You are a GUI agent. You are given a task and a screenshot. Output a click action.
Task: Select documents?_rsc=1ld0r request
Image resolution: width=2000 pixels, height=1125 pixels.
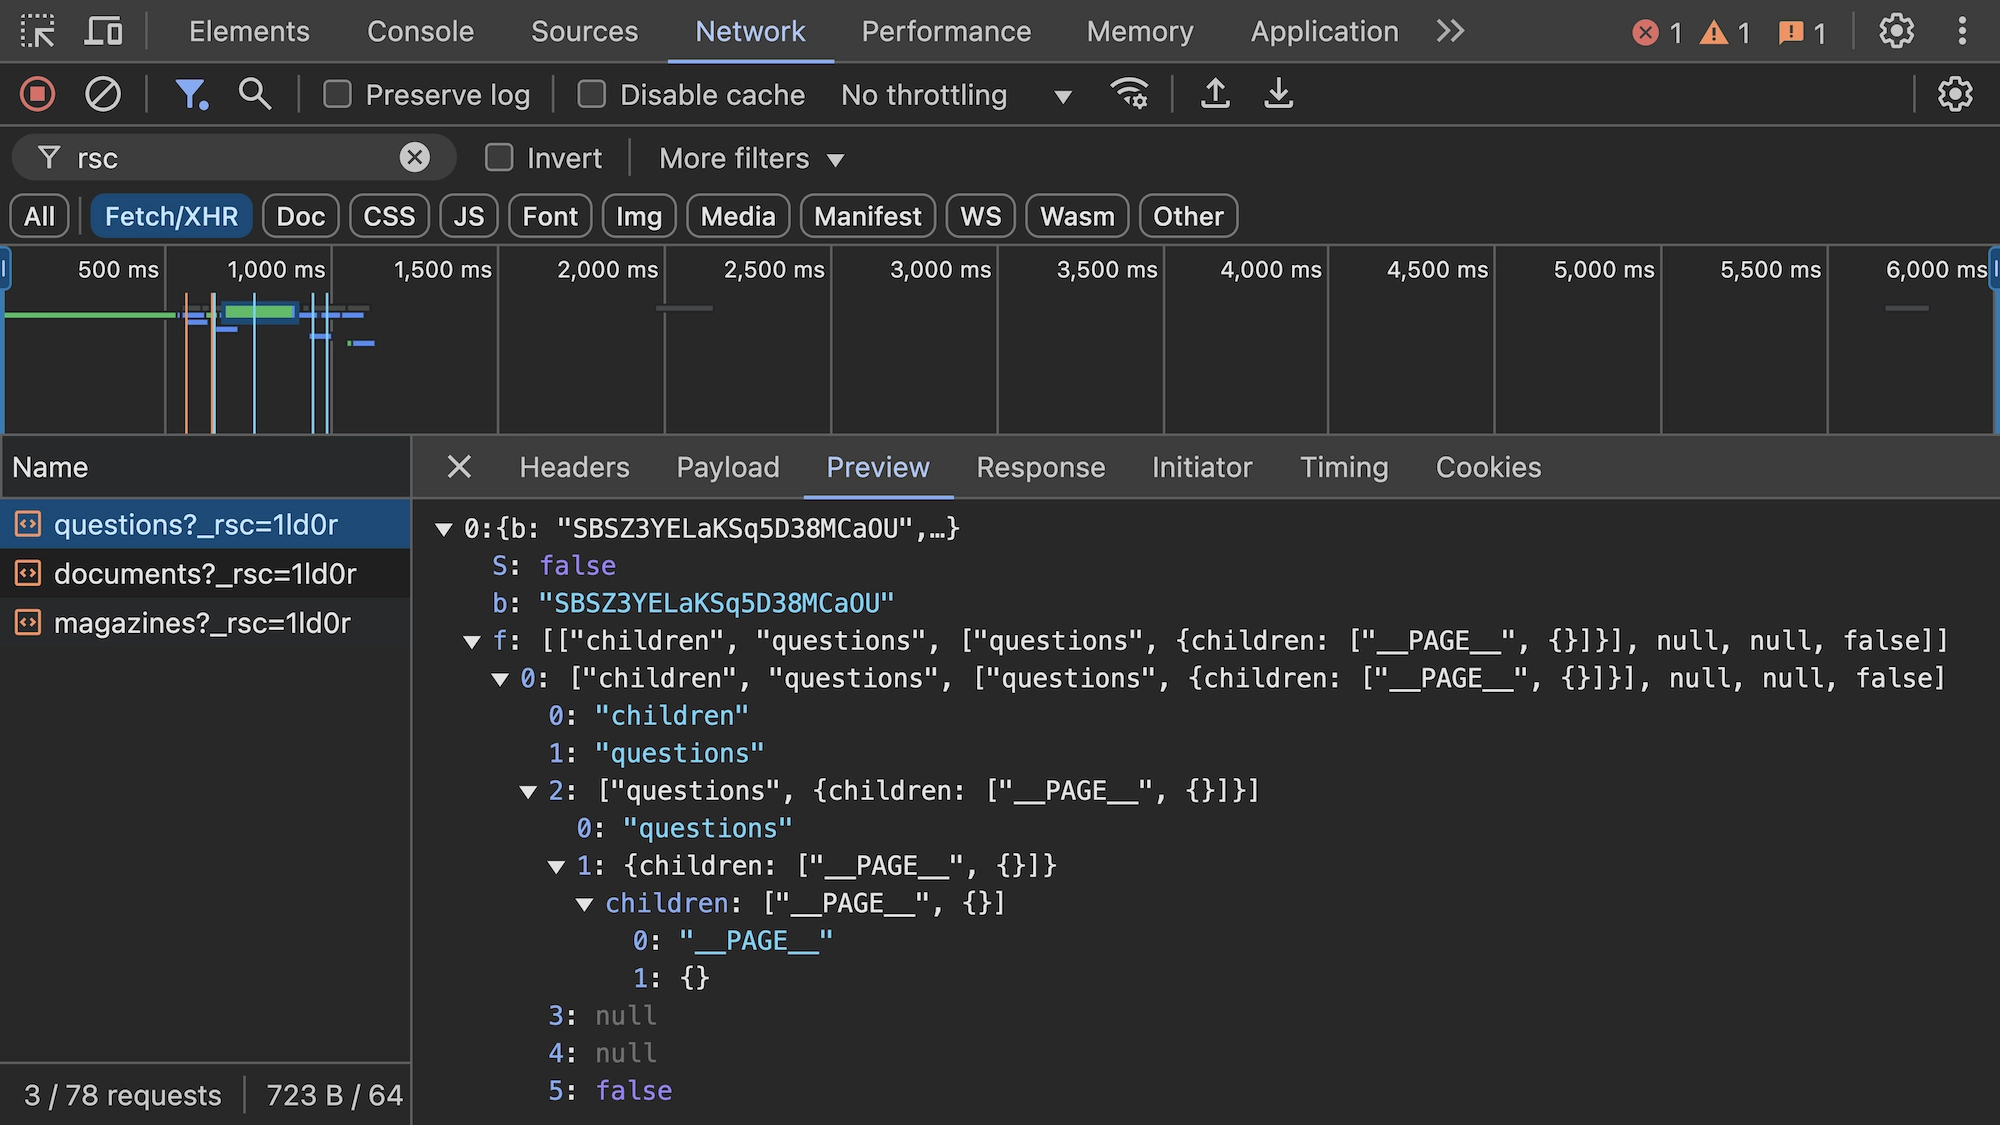coord(205,574)
